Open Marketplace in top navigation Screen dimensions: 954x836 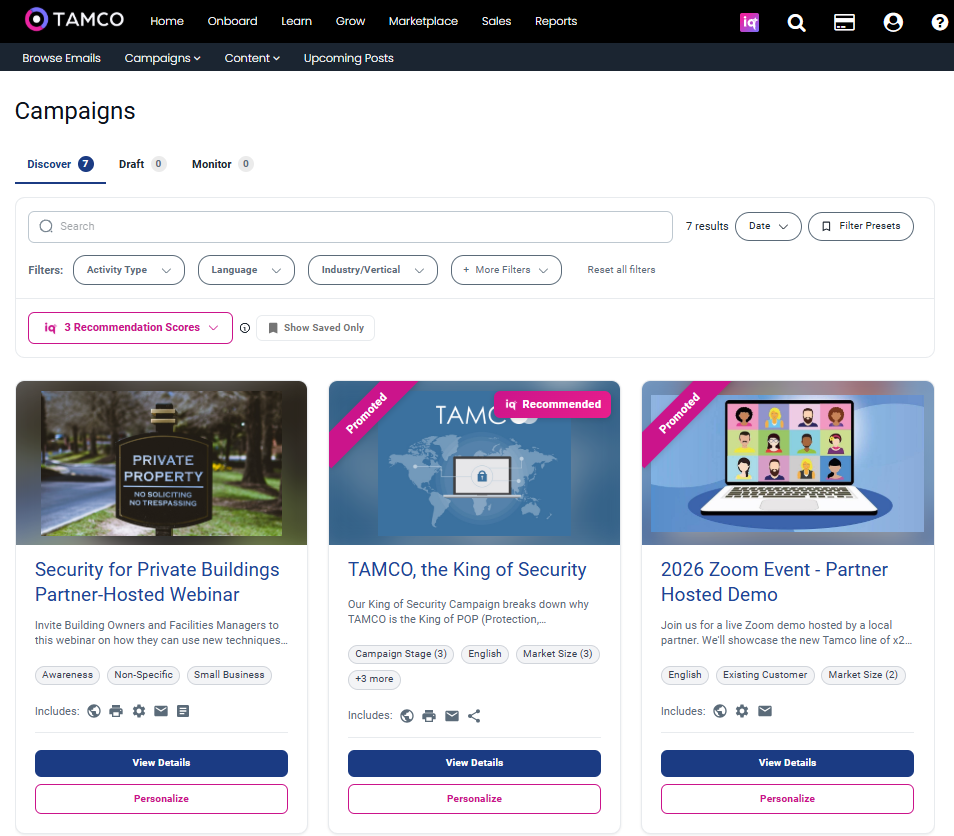[x=423, y=21]
